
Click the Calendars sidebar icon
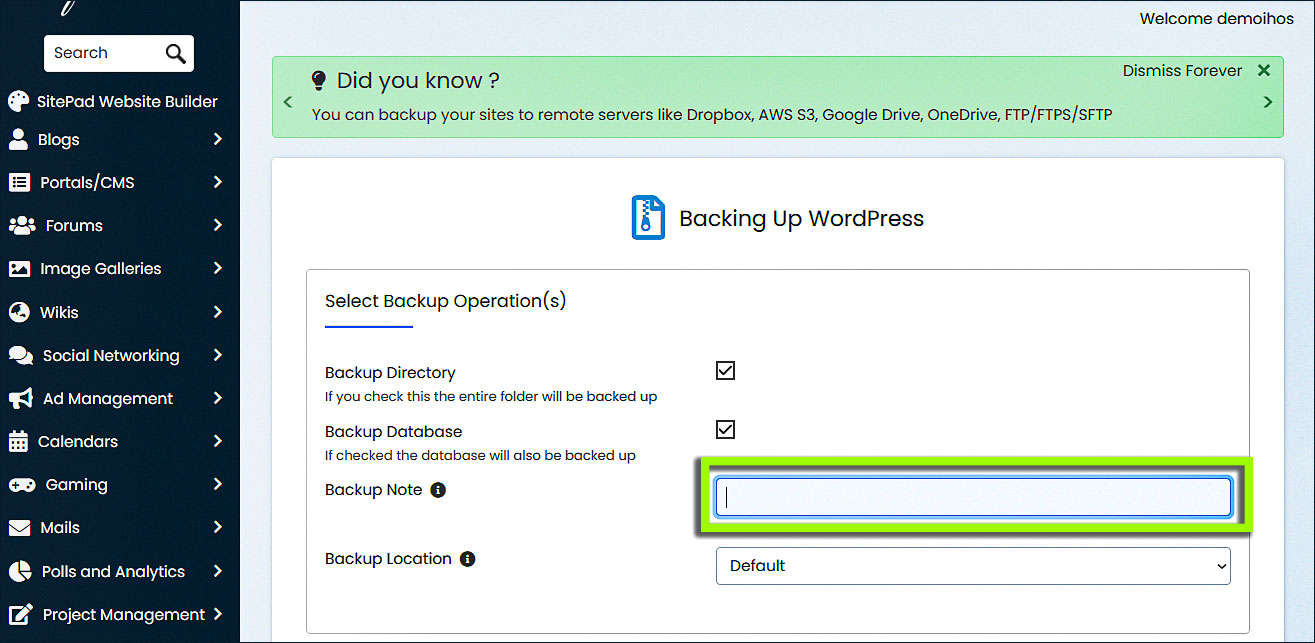tap(19, 441)
